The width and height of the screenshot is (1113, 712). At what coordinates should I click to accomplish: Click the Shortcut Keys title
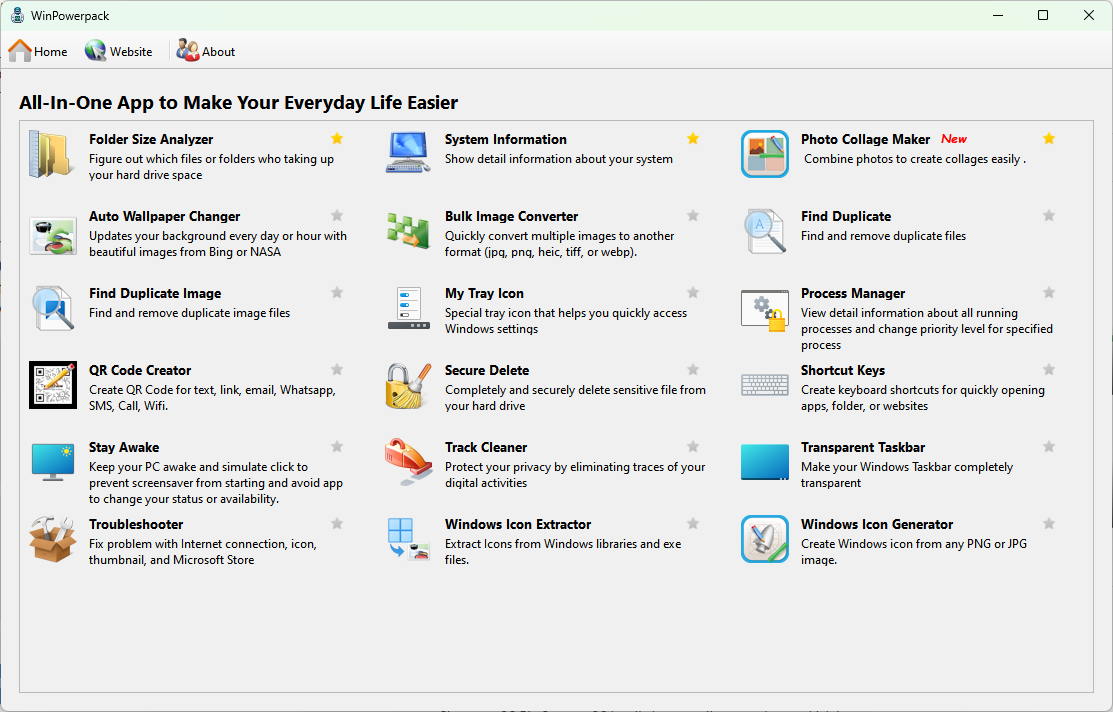[x=843, y=371]
